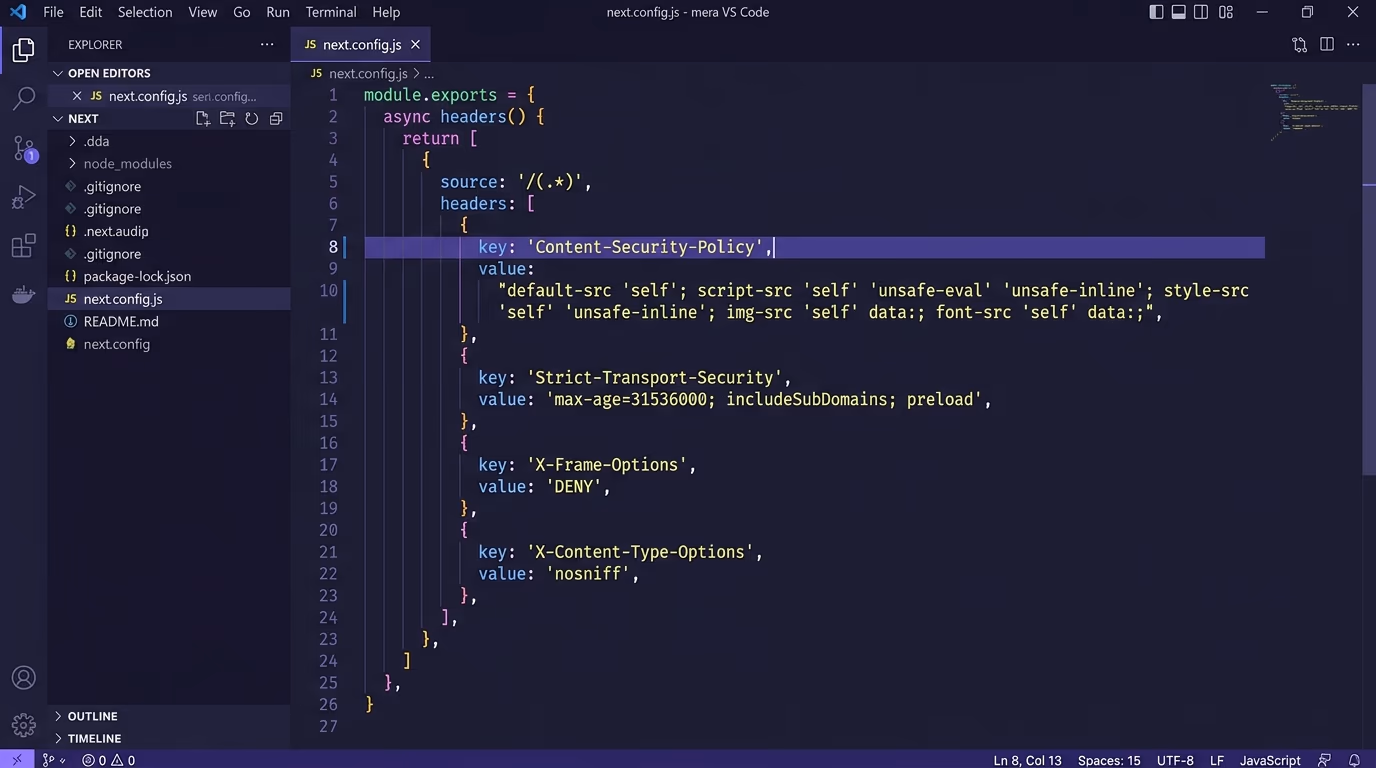Open Explorer views and more actions menu

[267, 44]
